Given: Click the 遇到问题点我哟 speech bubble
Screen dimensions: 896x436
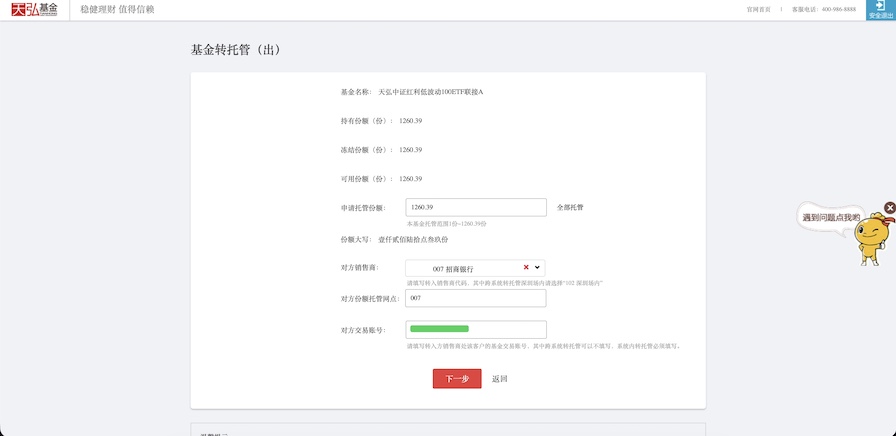Looking at the screenshot, I should click(x=830, y=217).
